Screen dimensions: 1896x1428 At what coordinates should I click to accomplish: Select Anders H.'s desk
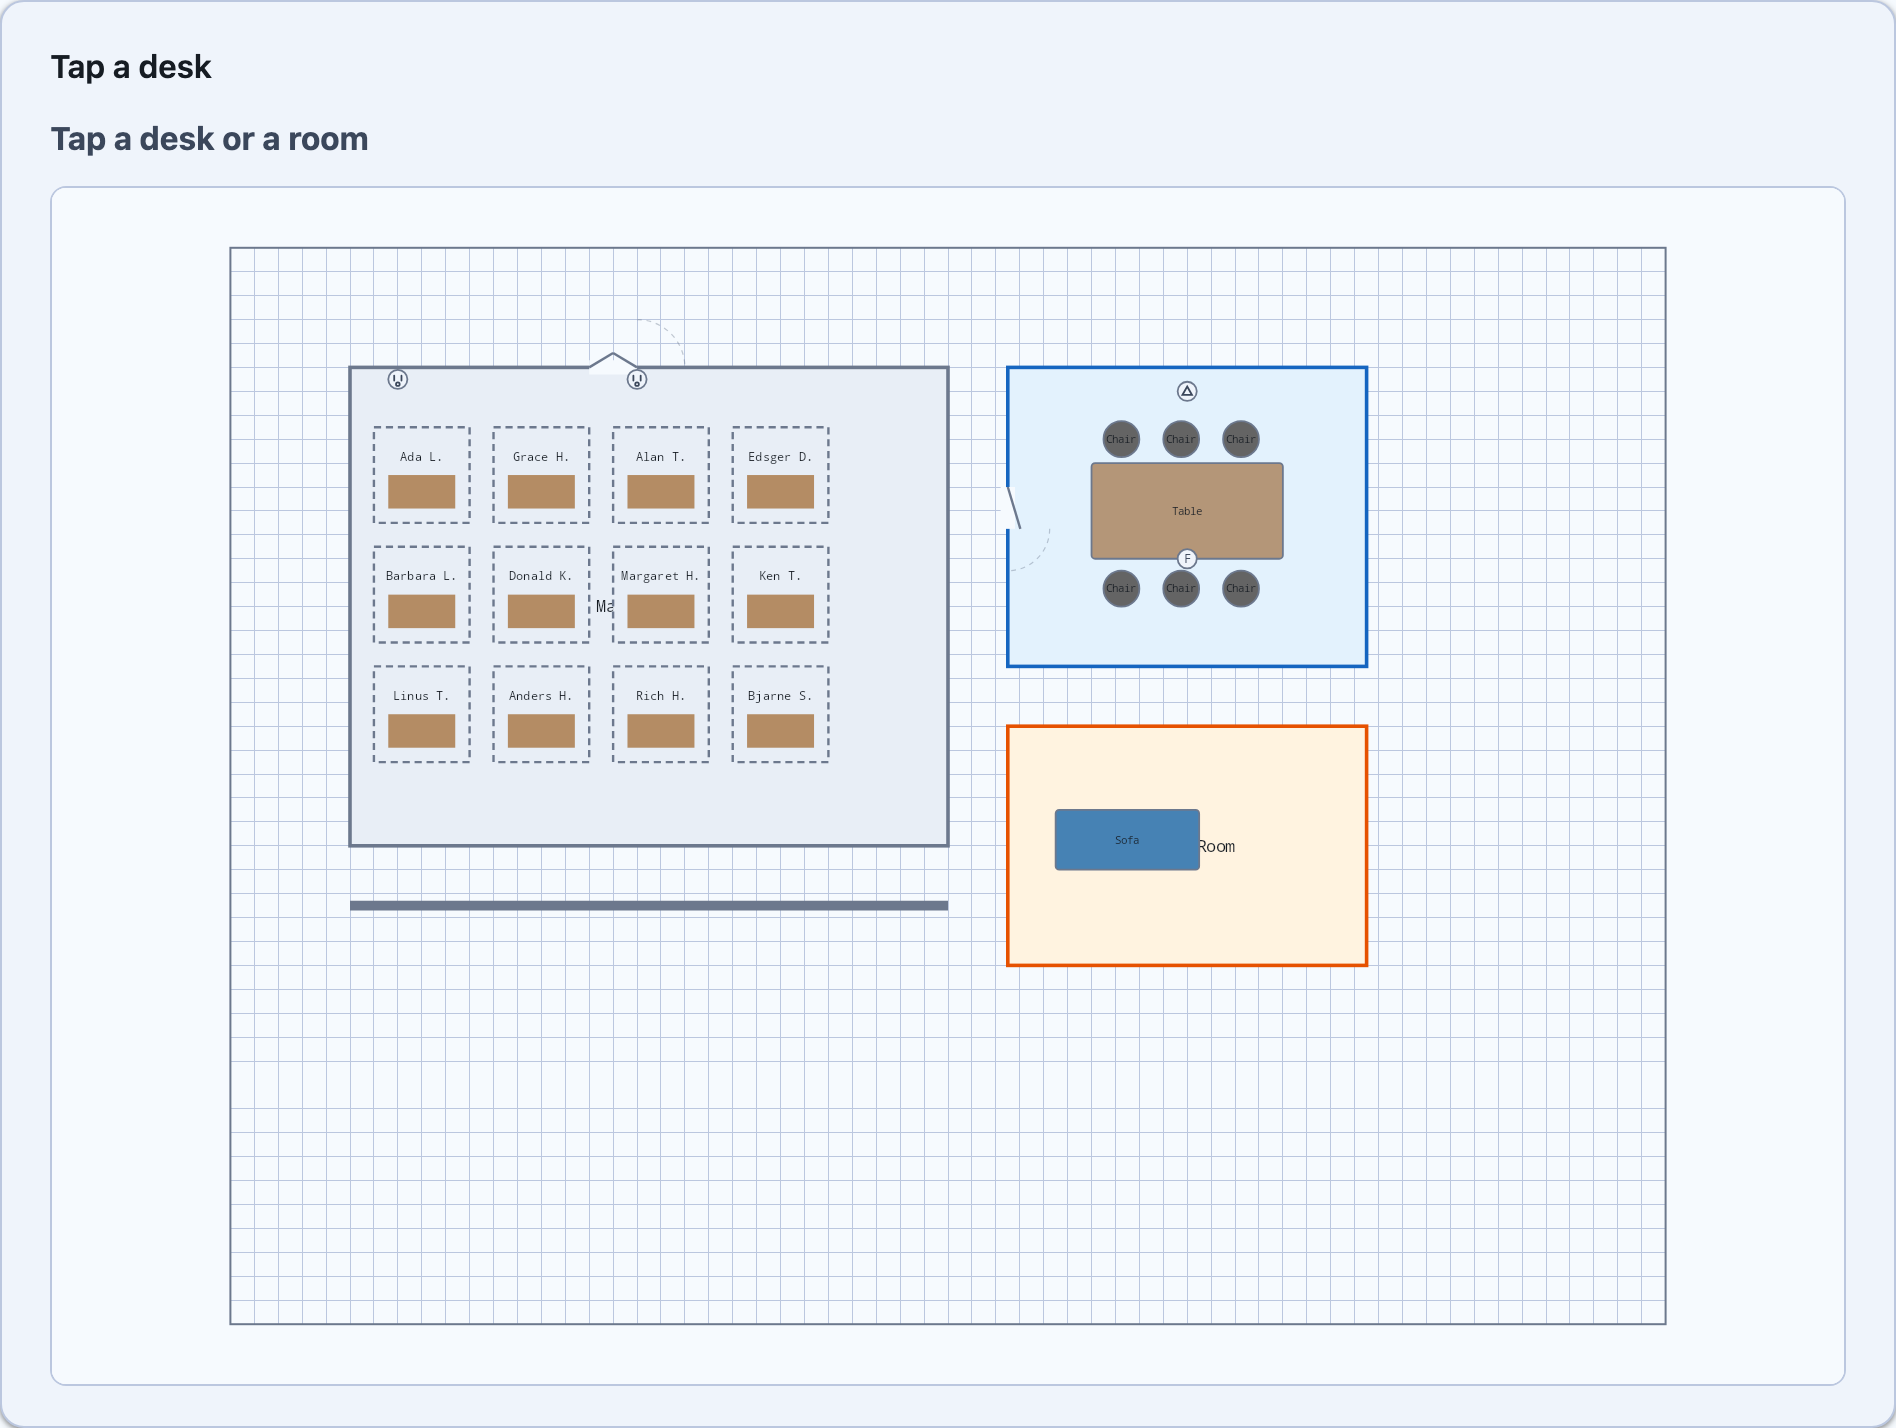click(x=541, y=714)
